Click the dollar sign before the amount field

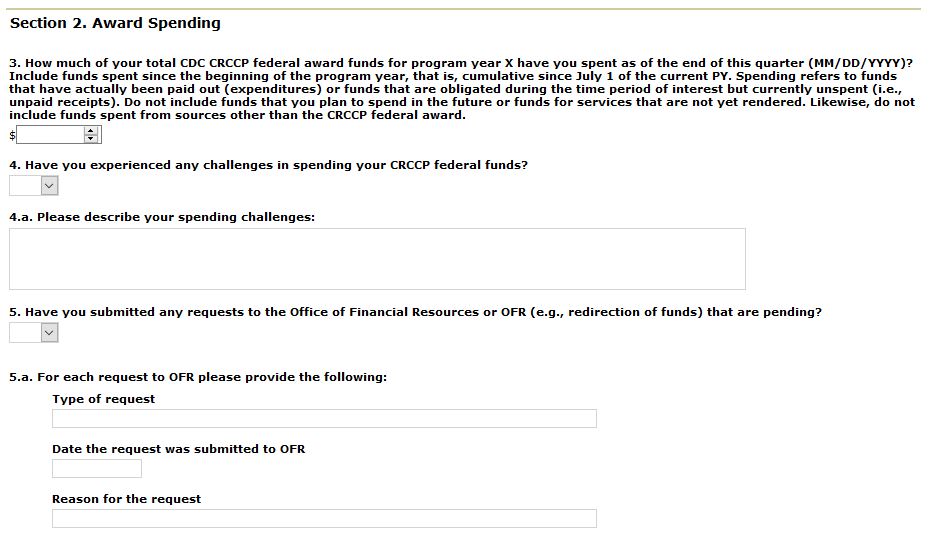coord(12,135)
